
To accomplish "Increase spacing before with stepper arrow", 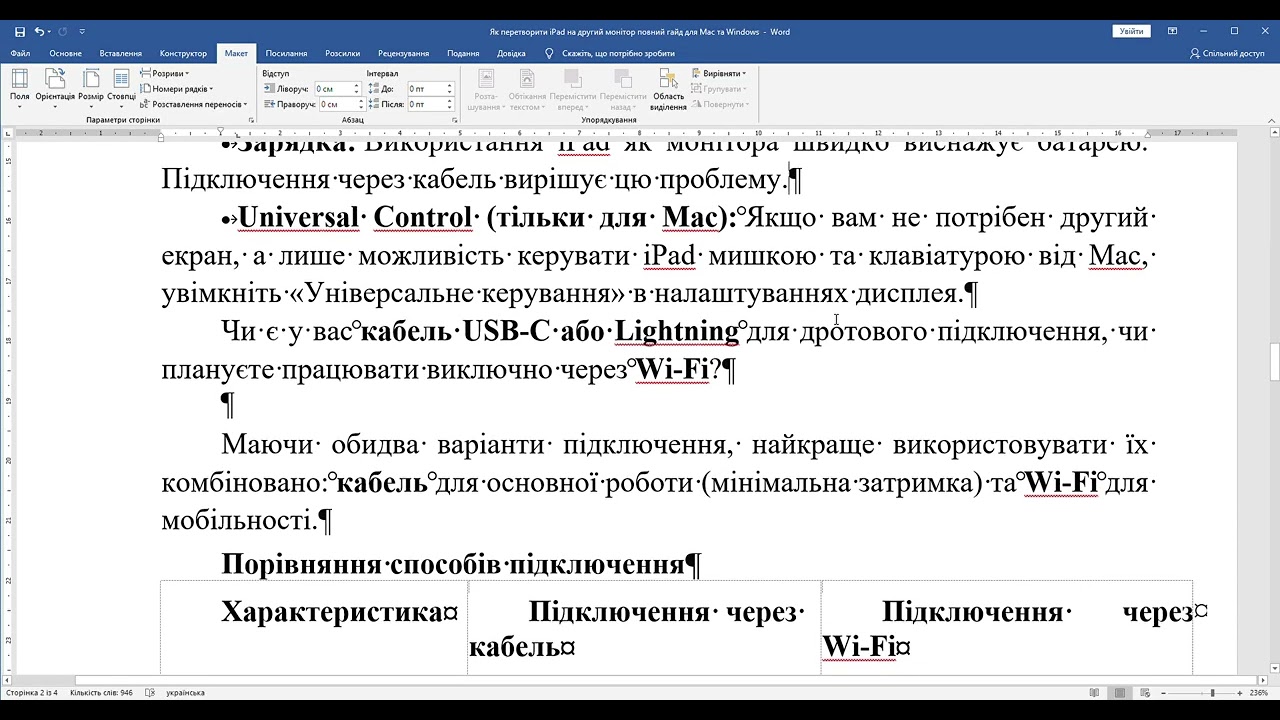I will click(450, 86).
